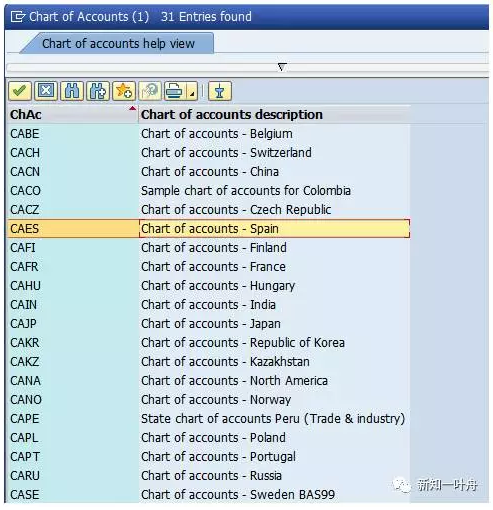Click the star Add to Favorites icon
Viewport: 493px width, 510px height.
pyautogui.click(x=124, y=91)
